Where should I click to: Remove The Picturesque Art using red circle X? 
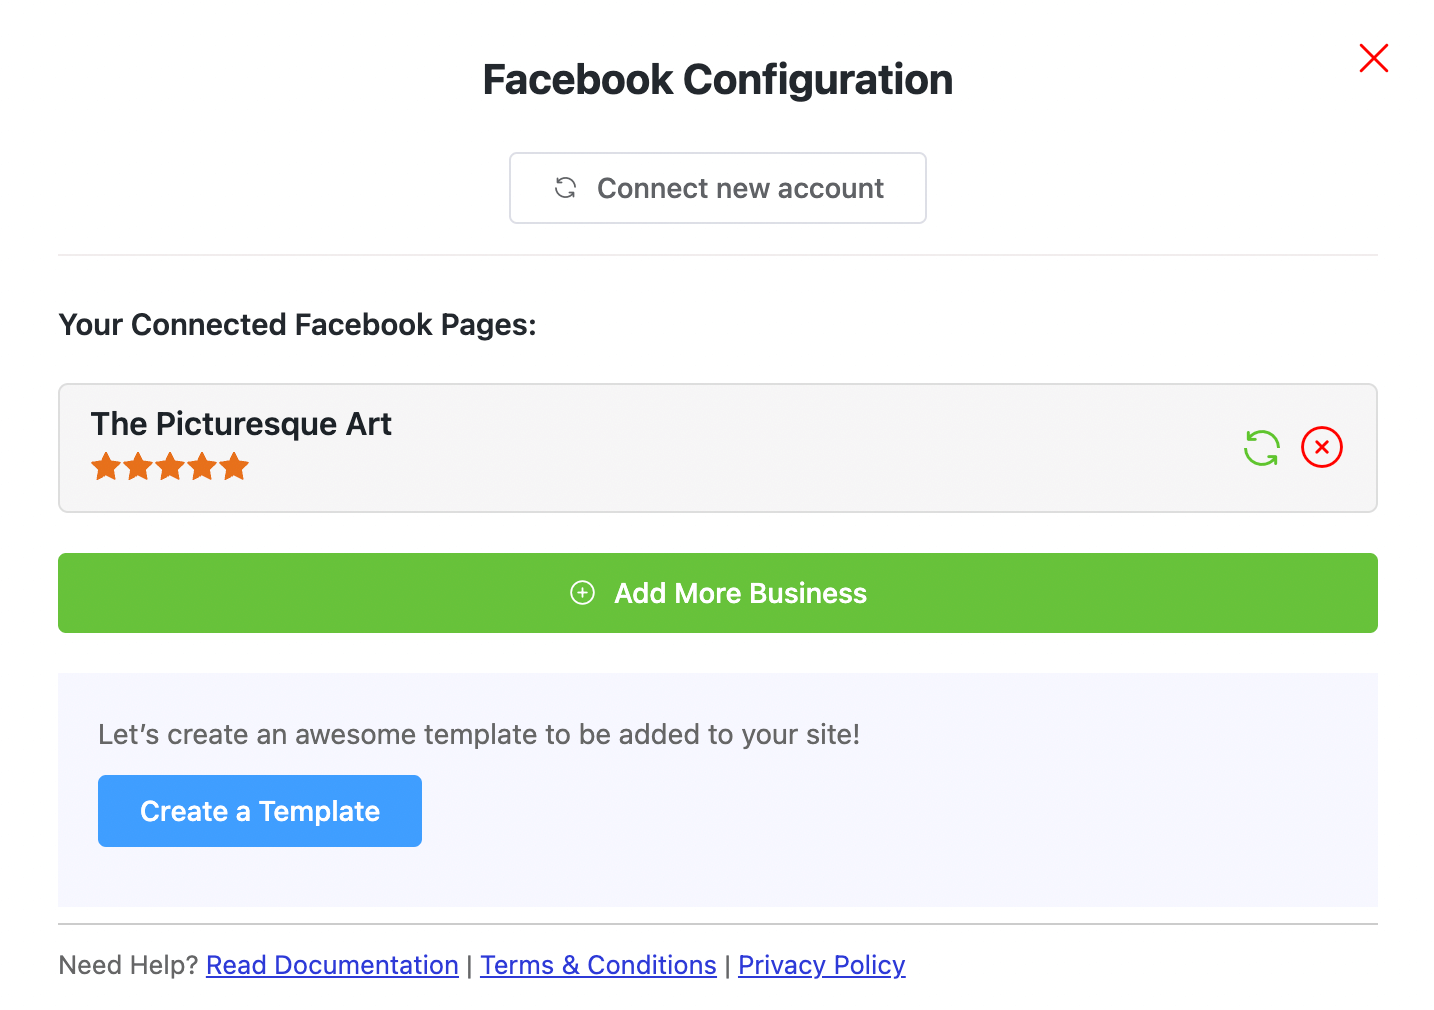click(x=1321, y=447)
